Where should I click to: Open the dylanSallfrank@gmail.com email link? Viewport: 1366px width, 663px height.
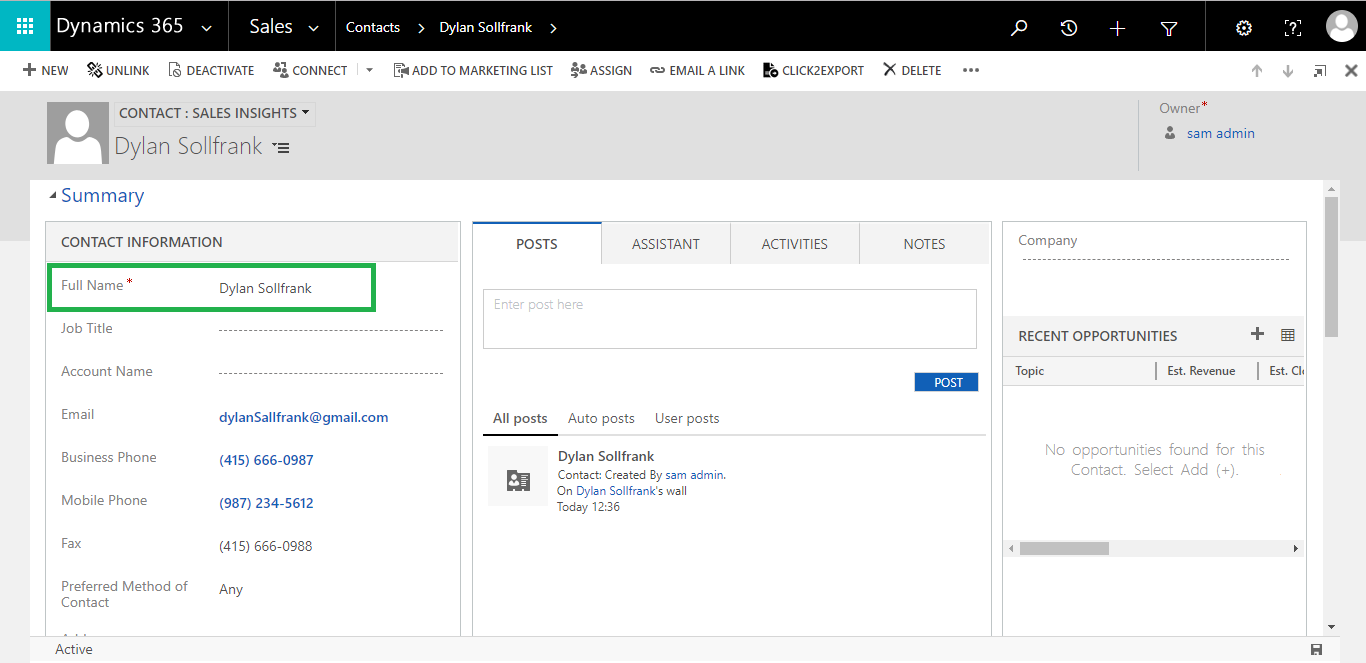click(304, 417)
